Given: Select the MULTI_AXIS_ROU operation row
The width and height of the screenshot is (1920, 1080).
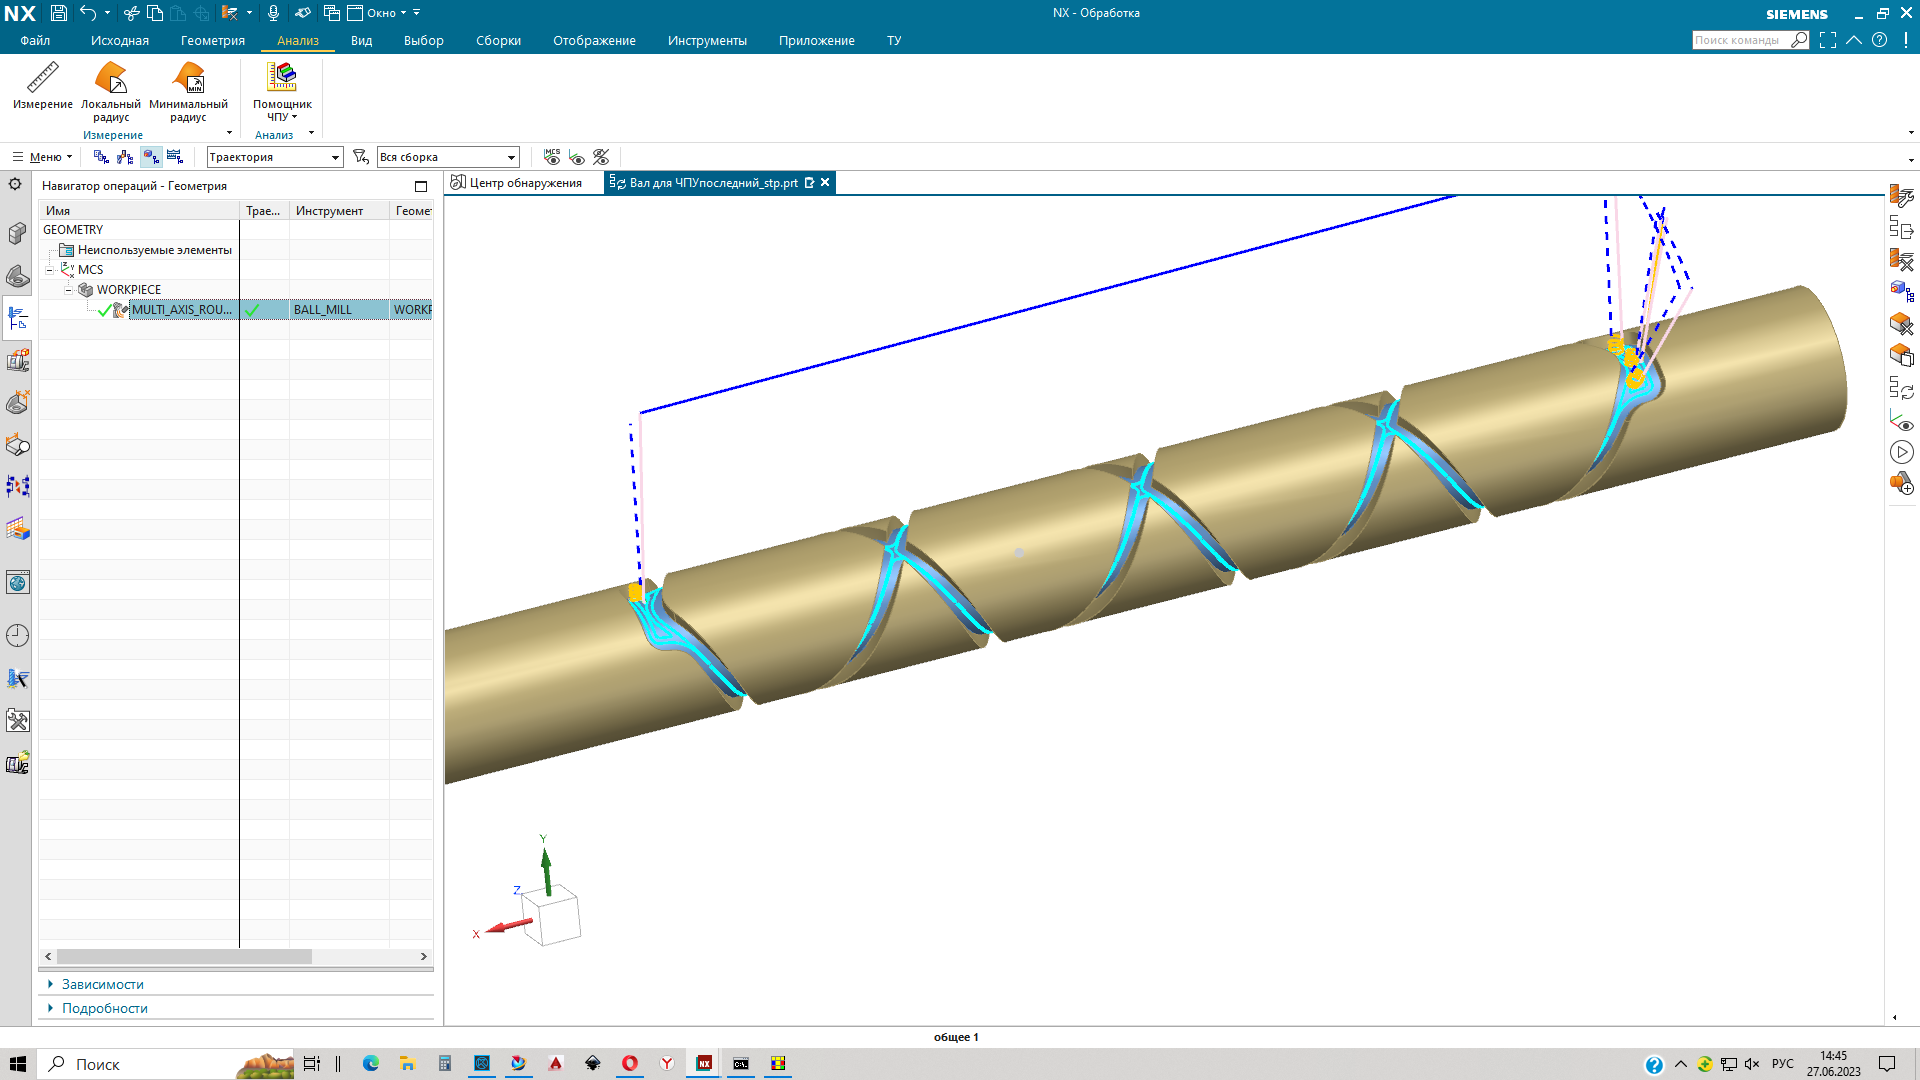Looking at the screenshot, I should (181, 310).
